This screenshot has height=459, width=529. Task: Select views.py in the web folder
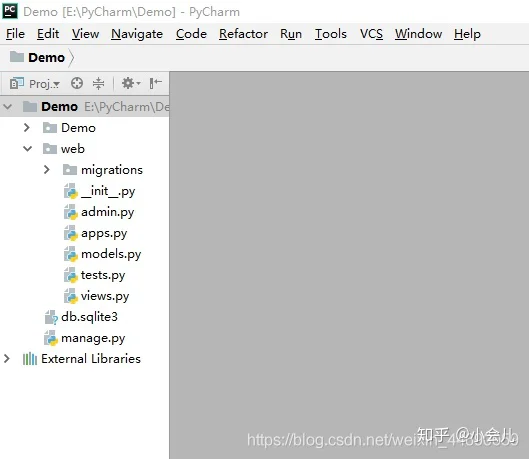tap(96, 296)
